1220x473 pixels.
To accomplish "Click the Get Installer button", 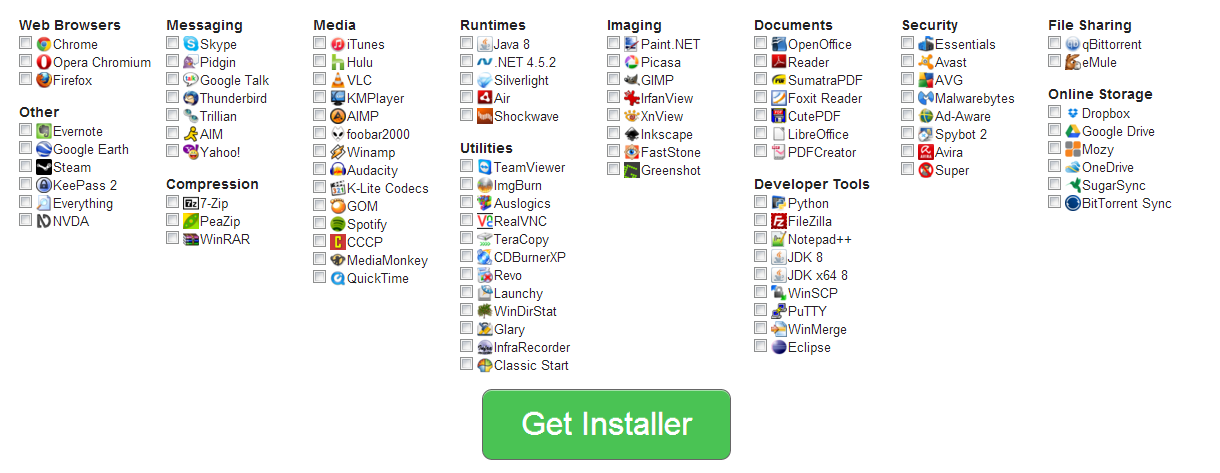I will coord(606,424).
